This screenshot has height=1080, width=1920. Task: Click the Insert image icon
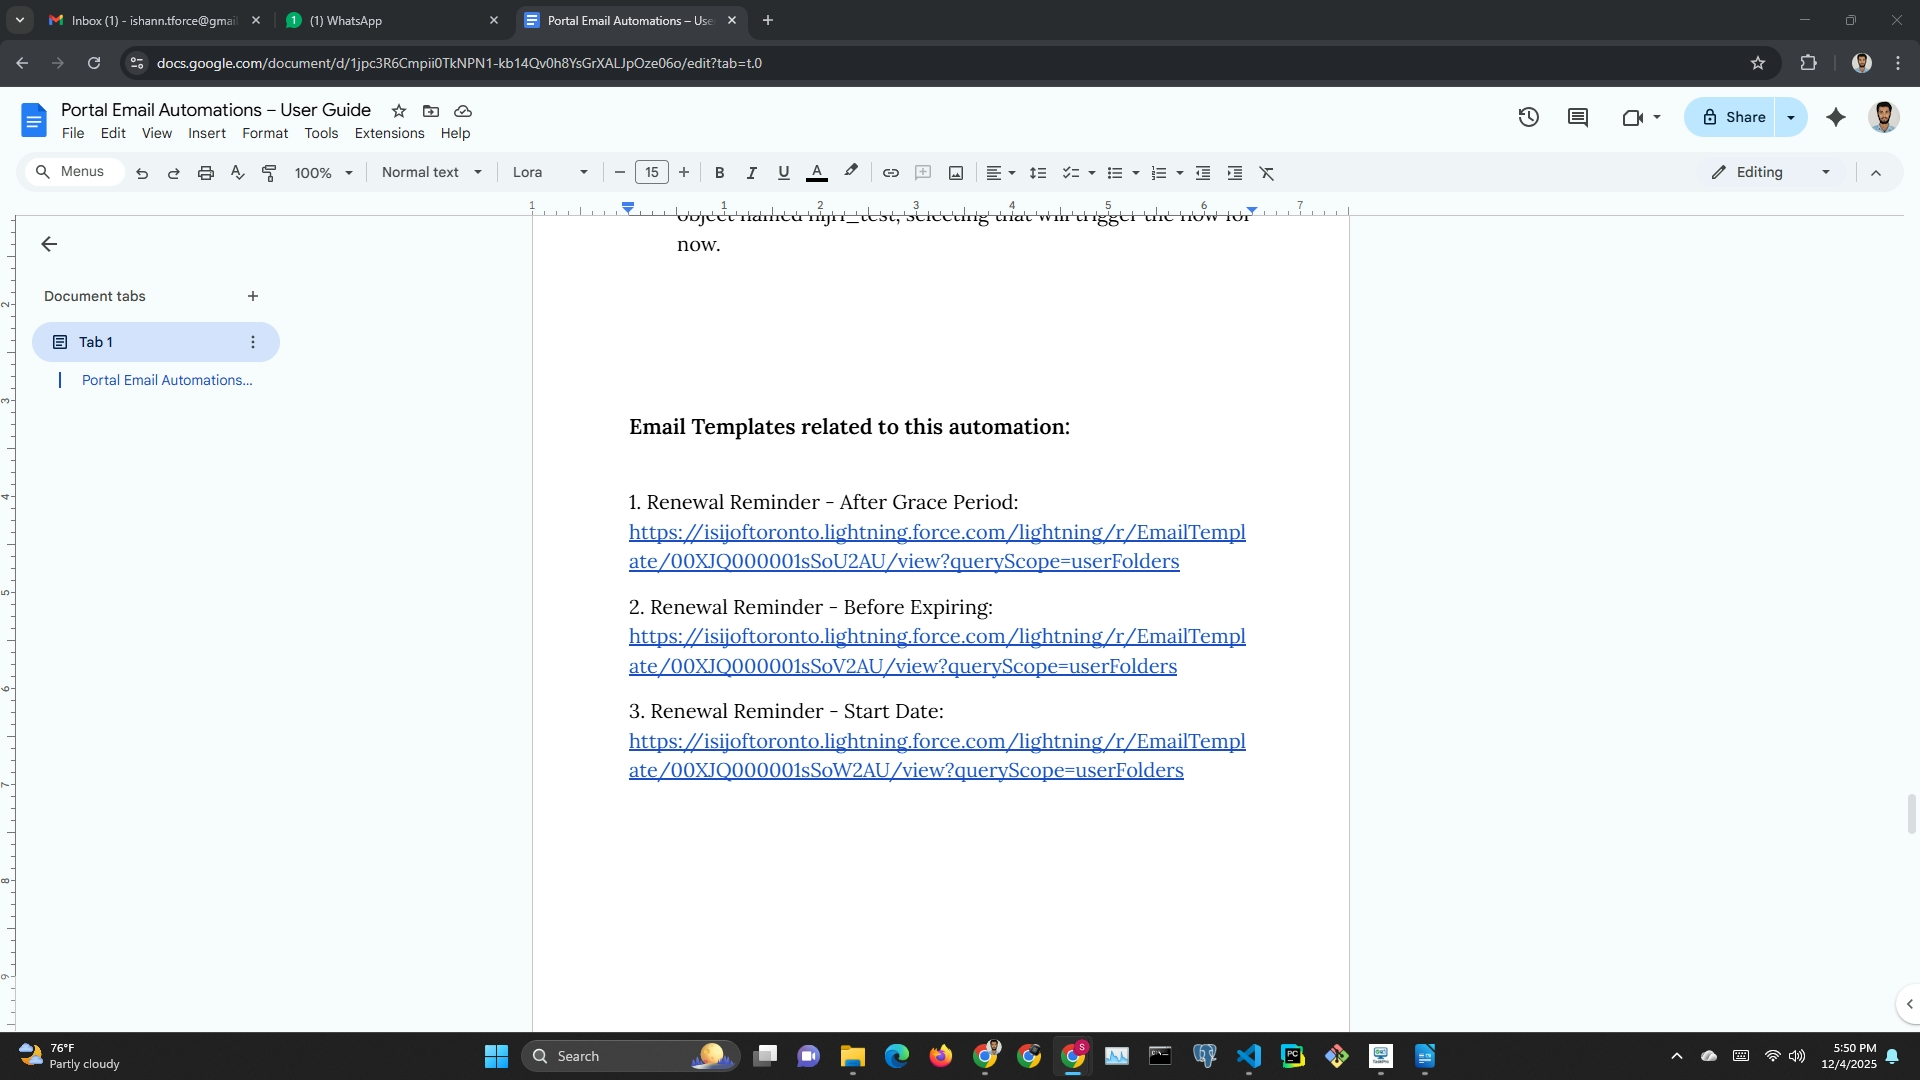click(956, 173)
